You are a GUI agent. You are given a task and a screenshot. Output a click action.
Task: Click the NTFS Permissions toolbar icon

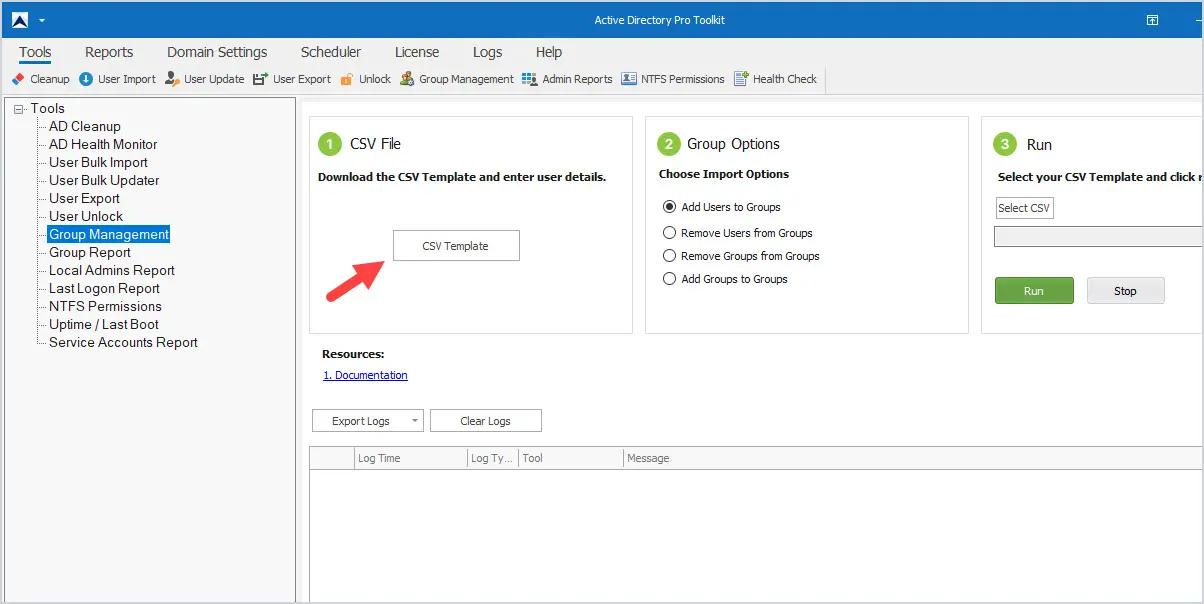tap(629, 79)
